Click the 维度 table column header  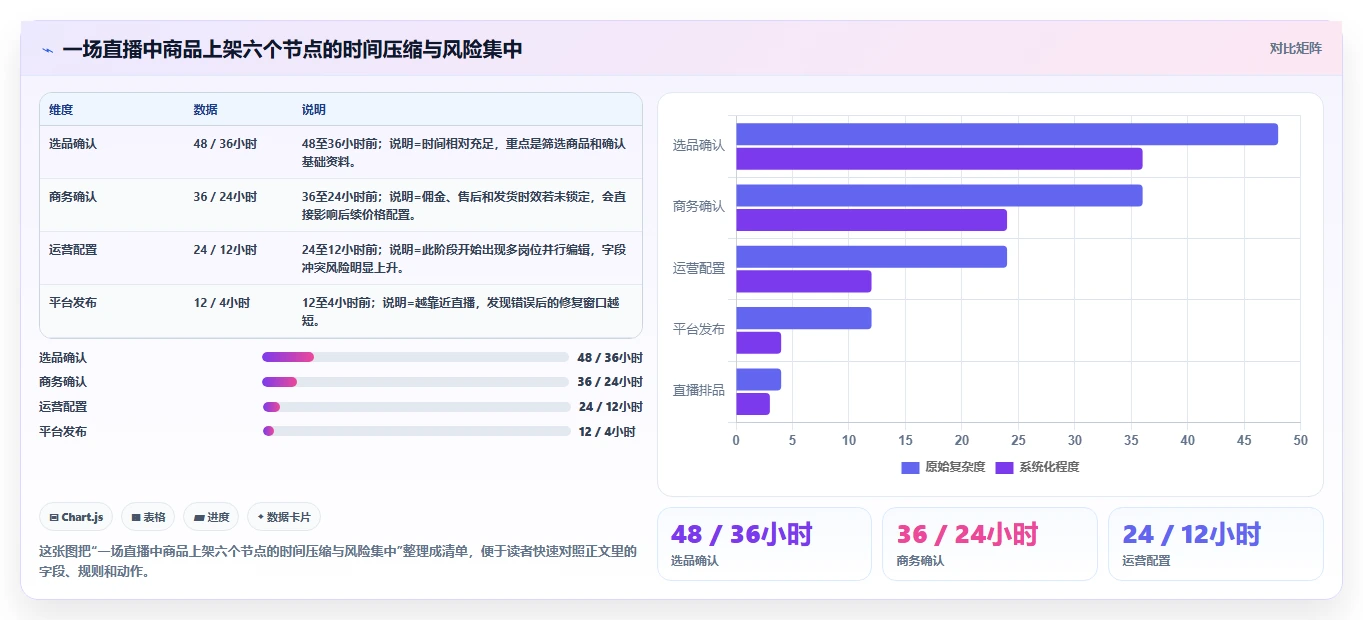tap(61, 110)
